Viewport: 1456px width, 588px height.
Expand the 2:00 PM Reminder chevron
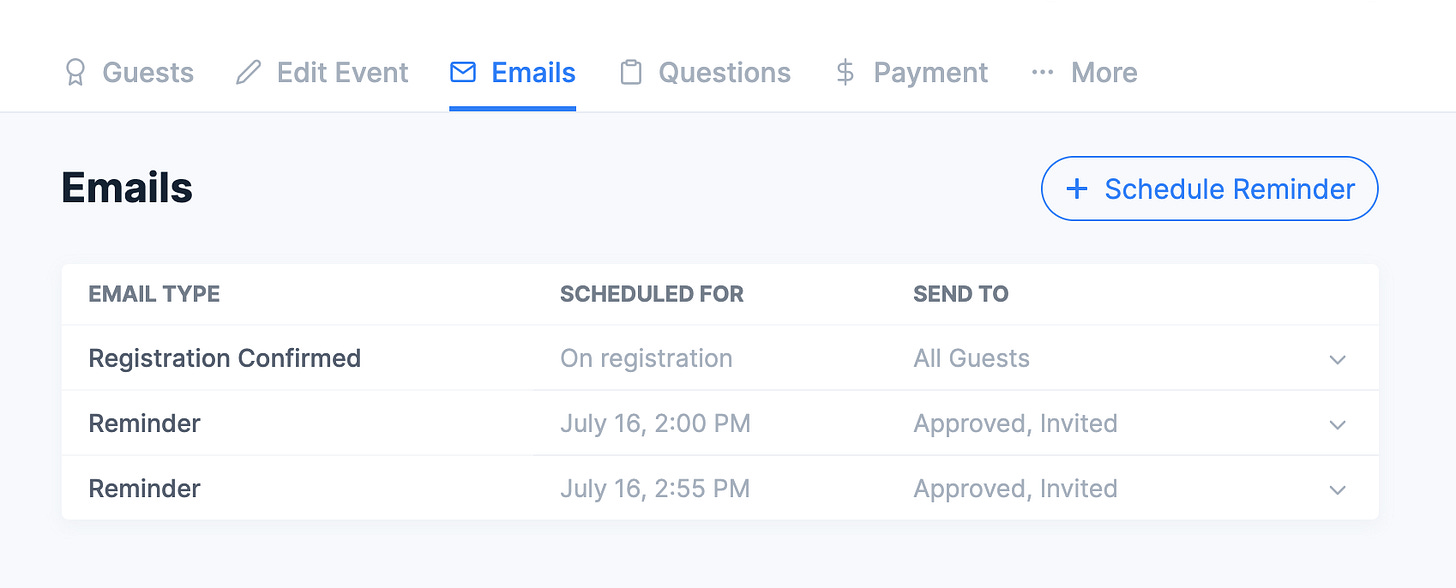point(1338,425)
